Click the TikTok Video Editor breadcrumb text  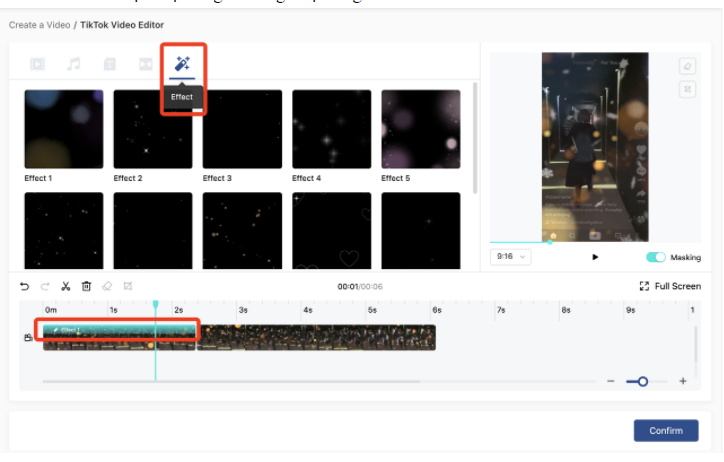point(122,25)
